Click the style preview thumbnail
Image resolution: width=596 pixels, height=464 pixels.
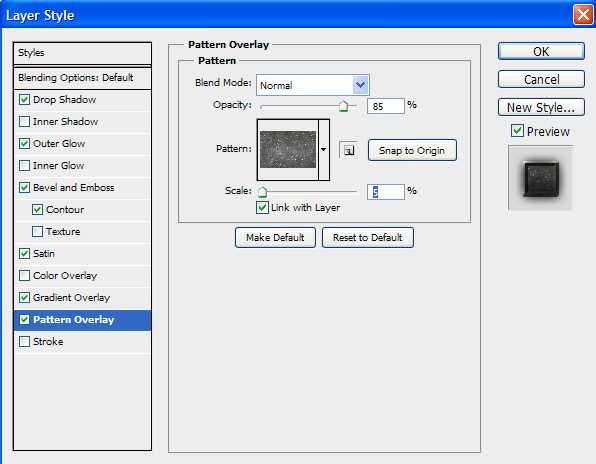click(541, 178)
